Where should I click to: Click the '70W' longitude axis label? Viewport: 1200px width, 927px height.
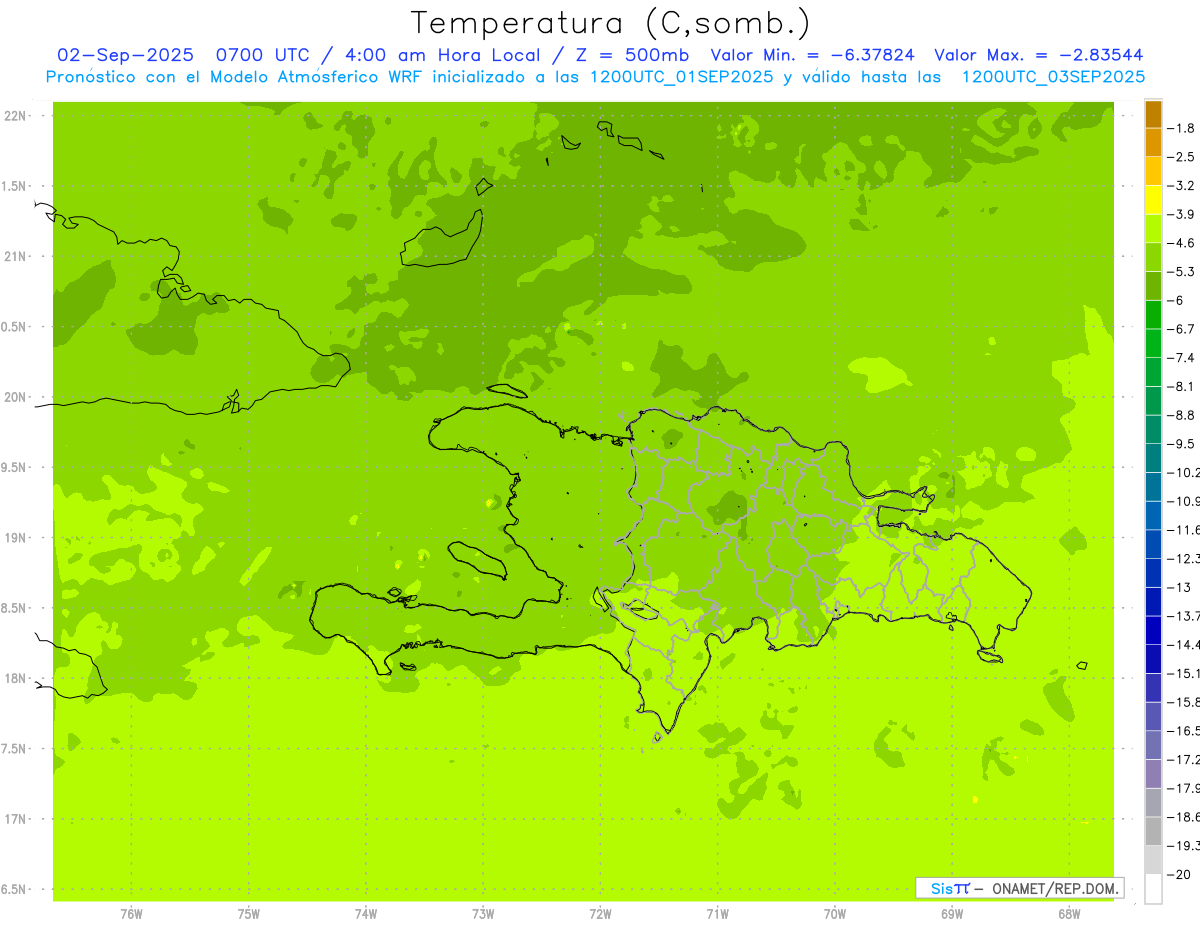pos(835,914)
